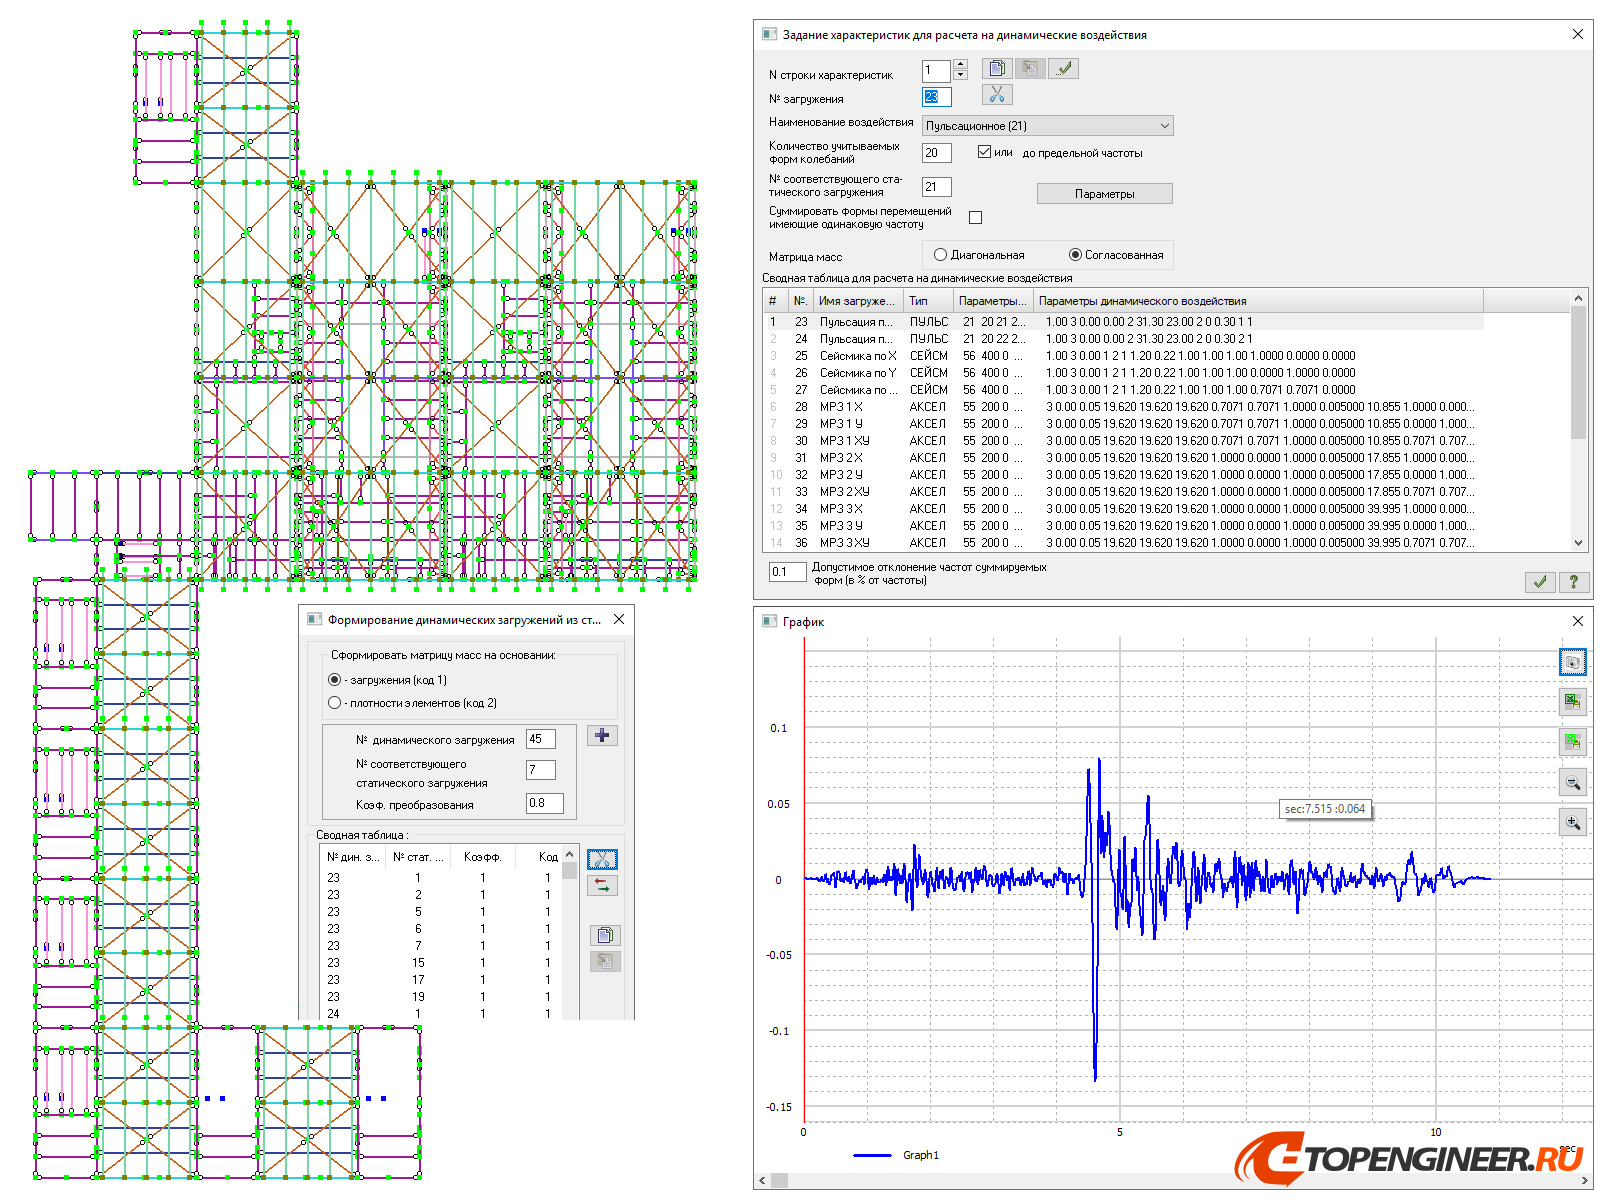Select summary row with static load 19
1600x1200 pixels.
coord(440,997)
